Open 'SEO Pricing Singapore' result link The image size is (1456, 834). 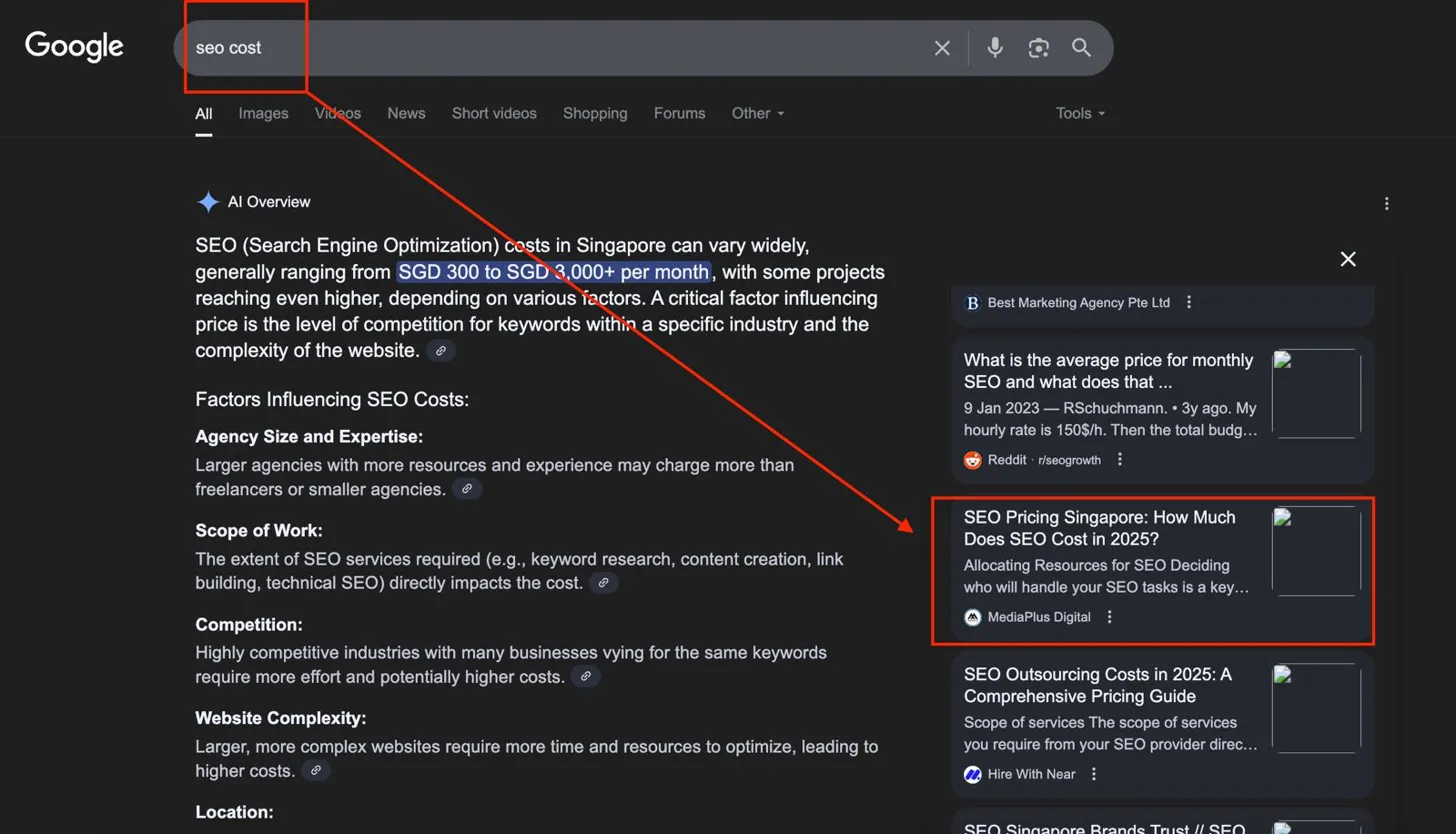click(1100, 528)
